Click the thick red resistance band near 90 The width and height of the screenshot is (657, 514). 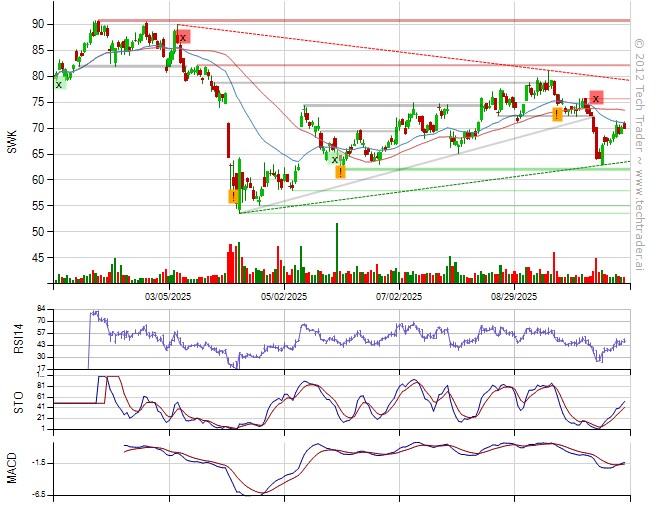coord(400,21)
